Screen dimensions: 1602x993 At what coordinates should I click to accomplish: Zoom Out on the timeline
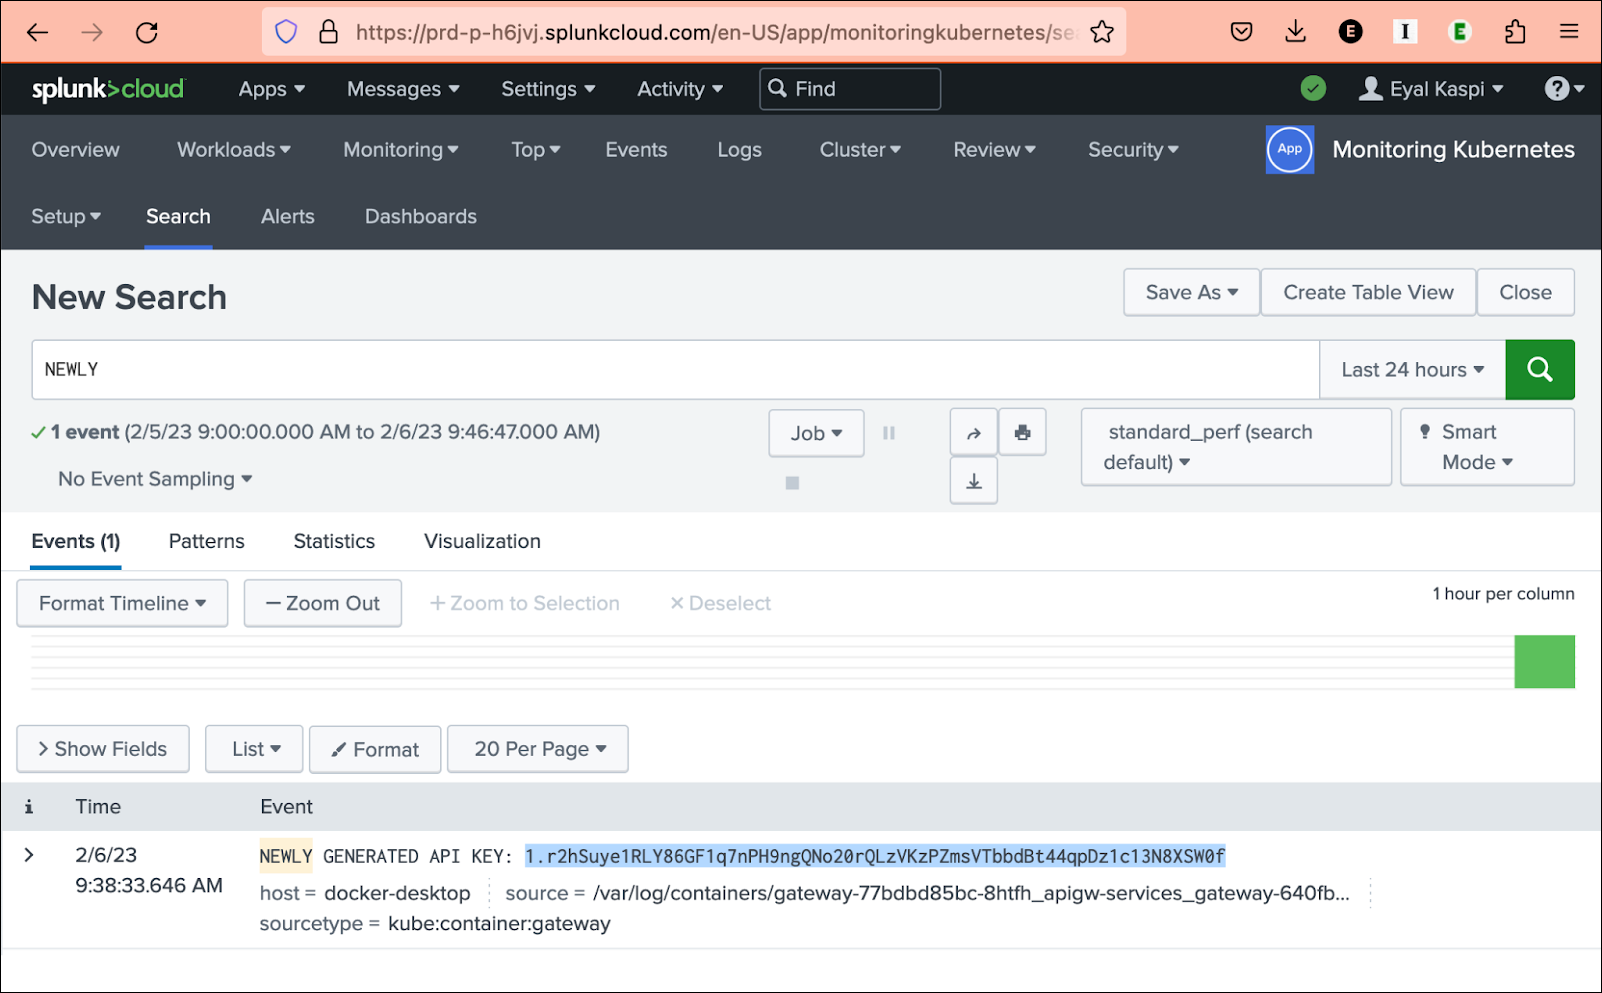pyautogui.click(x=322, y=603)
